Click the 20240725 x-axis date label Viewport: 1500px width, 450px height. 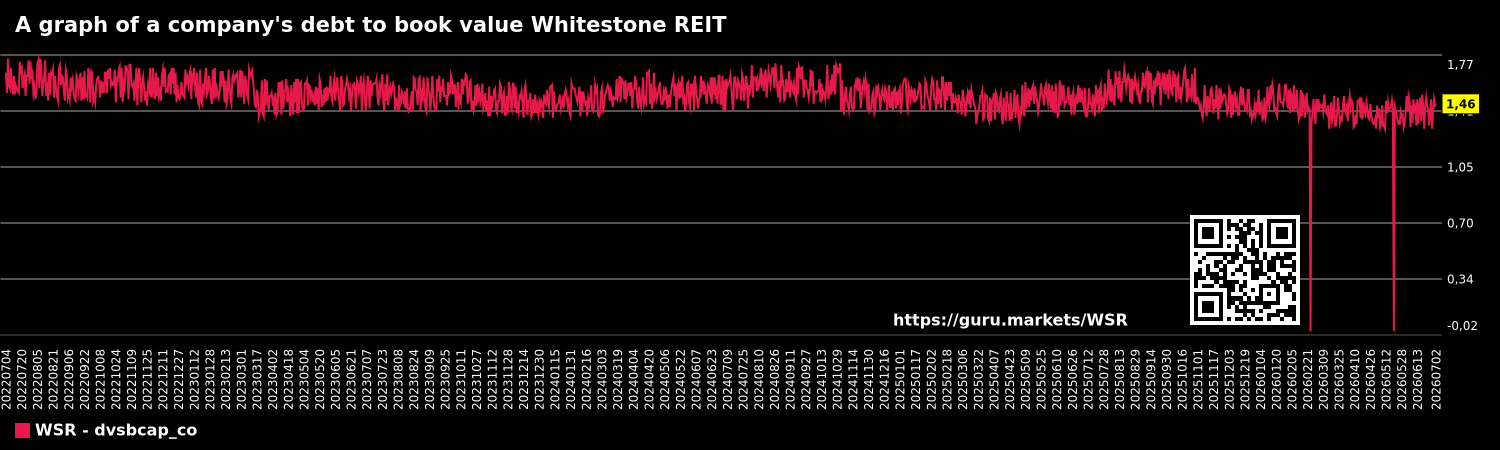(x=744, y=378)
